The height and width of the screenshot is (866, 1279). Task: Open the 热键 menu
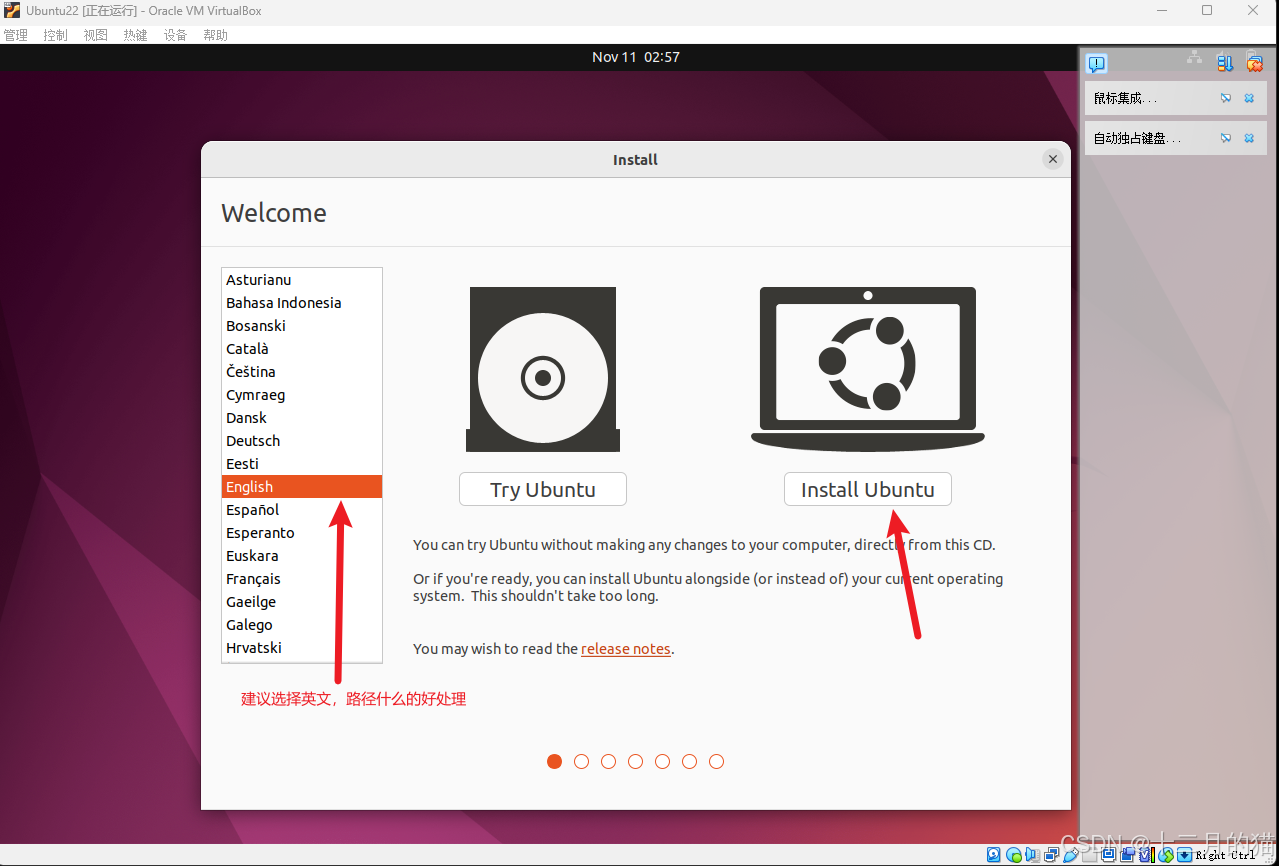pos(135,35)
